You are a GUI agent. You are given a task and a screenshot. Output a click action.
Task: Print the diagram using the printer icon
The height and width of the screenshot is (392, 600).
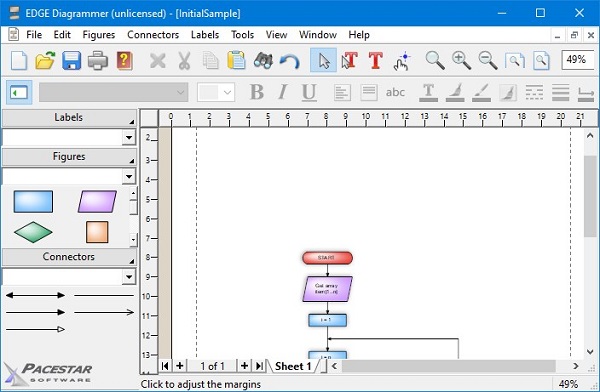pos(98,60)
